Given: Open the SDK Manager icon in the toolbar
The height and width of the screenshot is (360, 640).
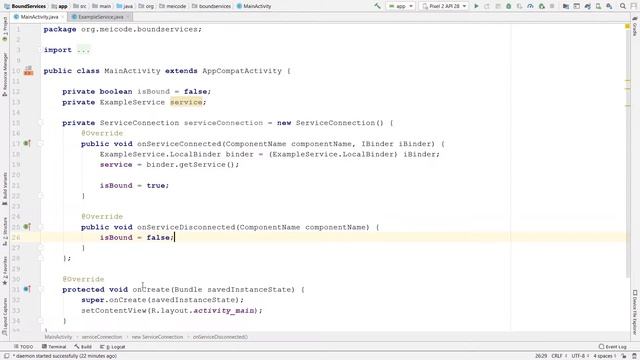Looking at the screenshot, I should click(609, 6).
